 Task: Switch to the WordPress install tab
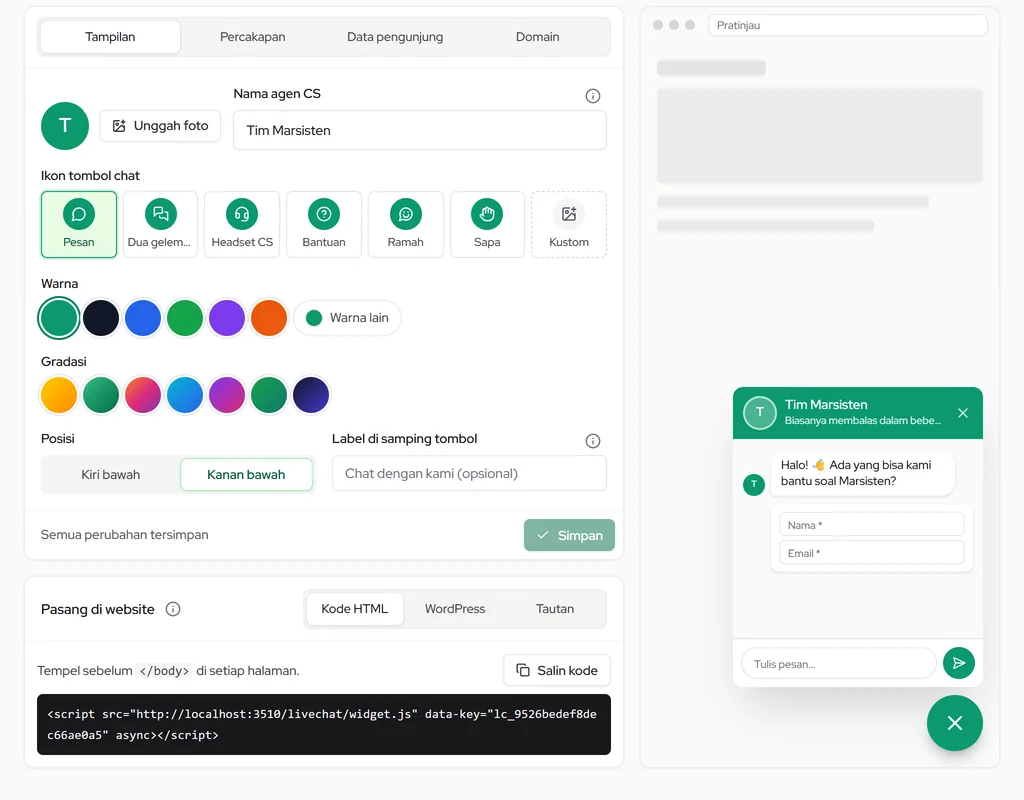[x=455, y=609]
